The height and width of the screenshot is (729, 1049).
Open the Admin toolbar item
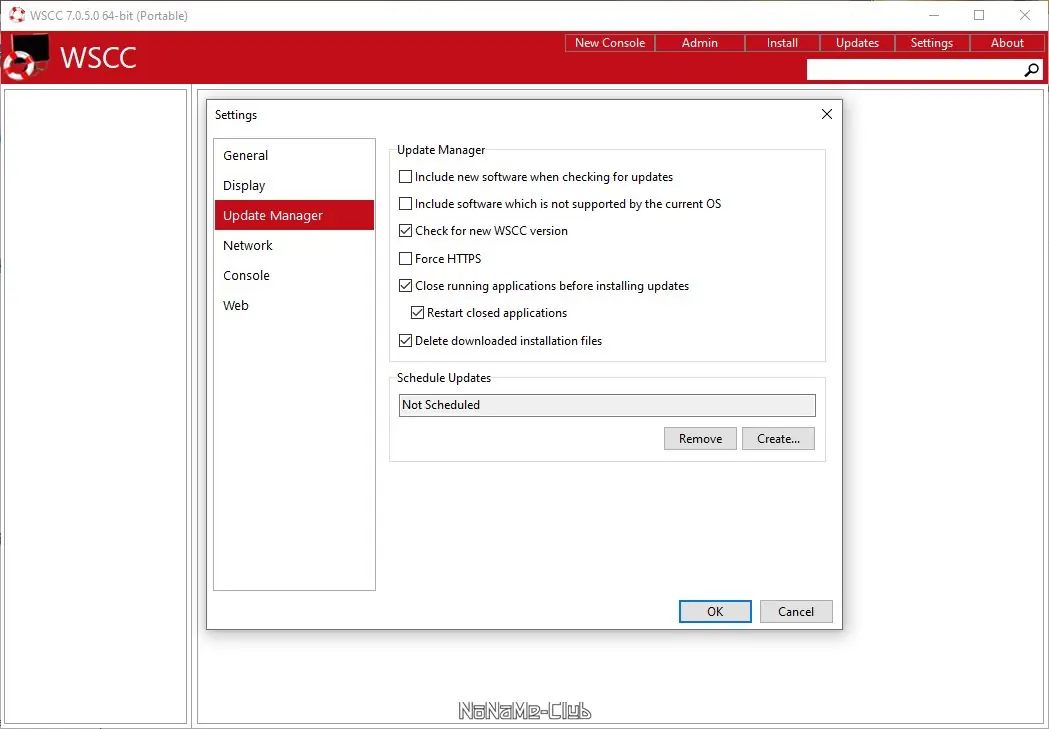point(700,43)
